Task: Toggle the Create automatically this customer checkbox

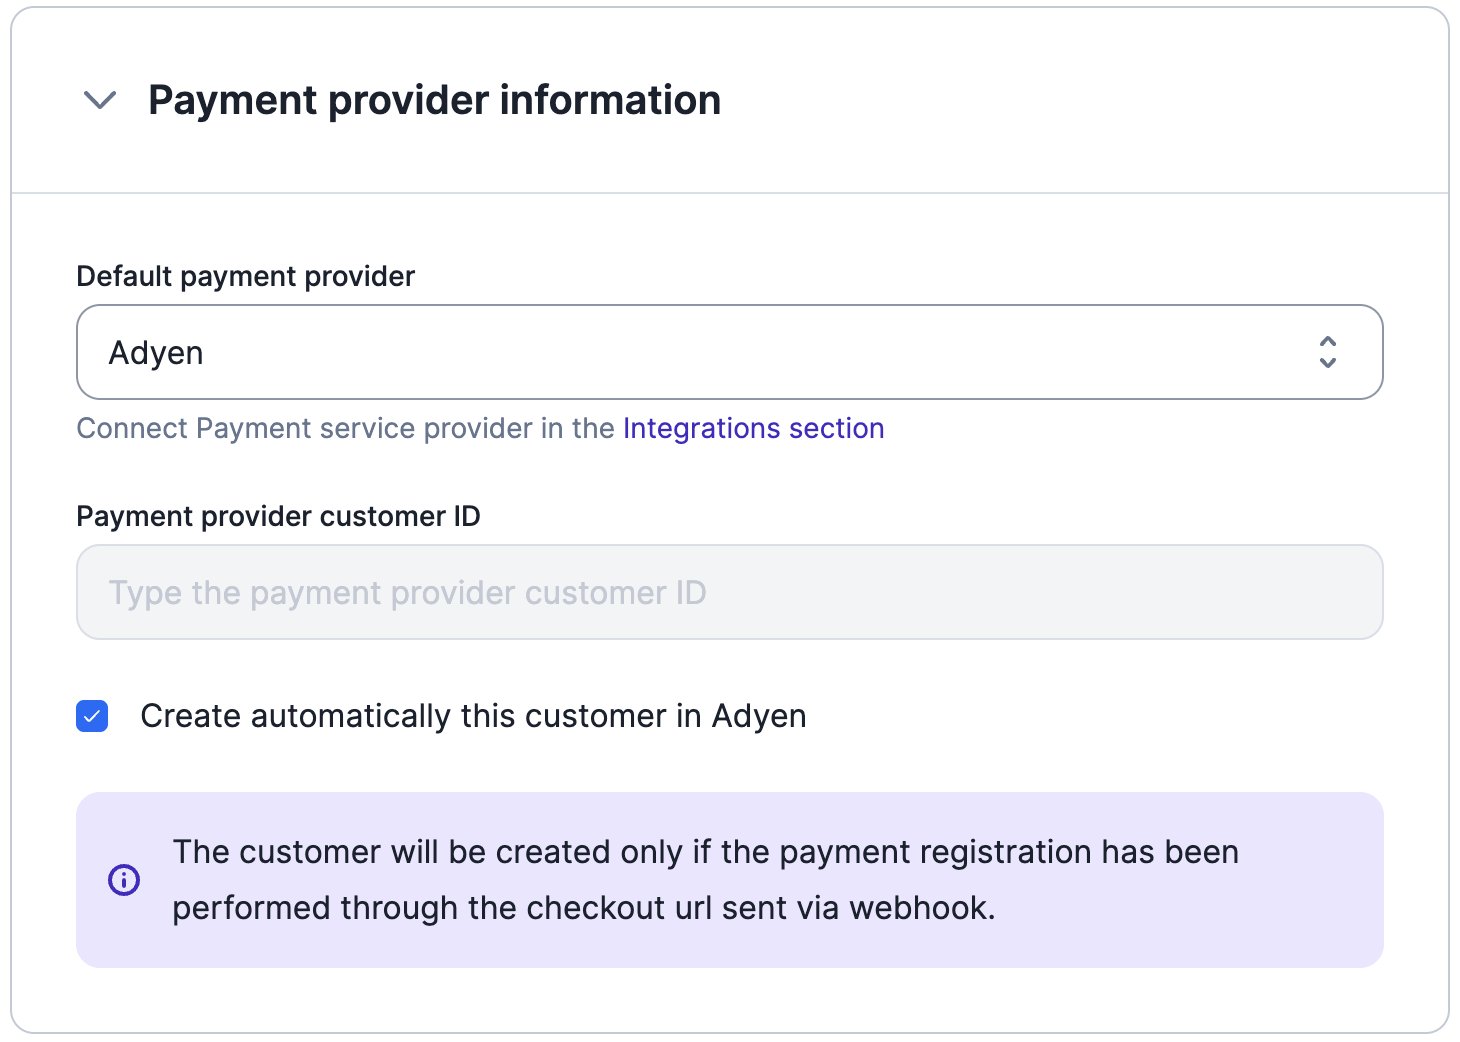Action: click(93, 716)
